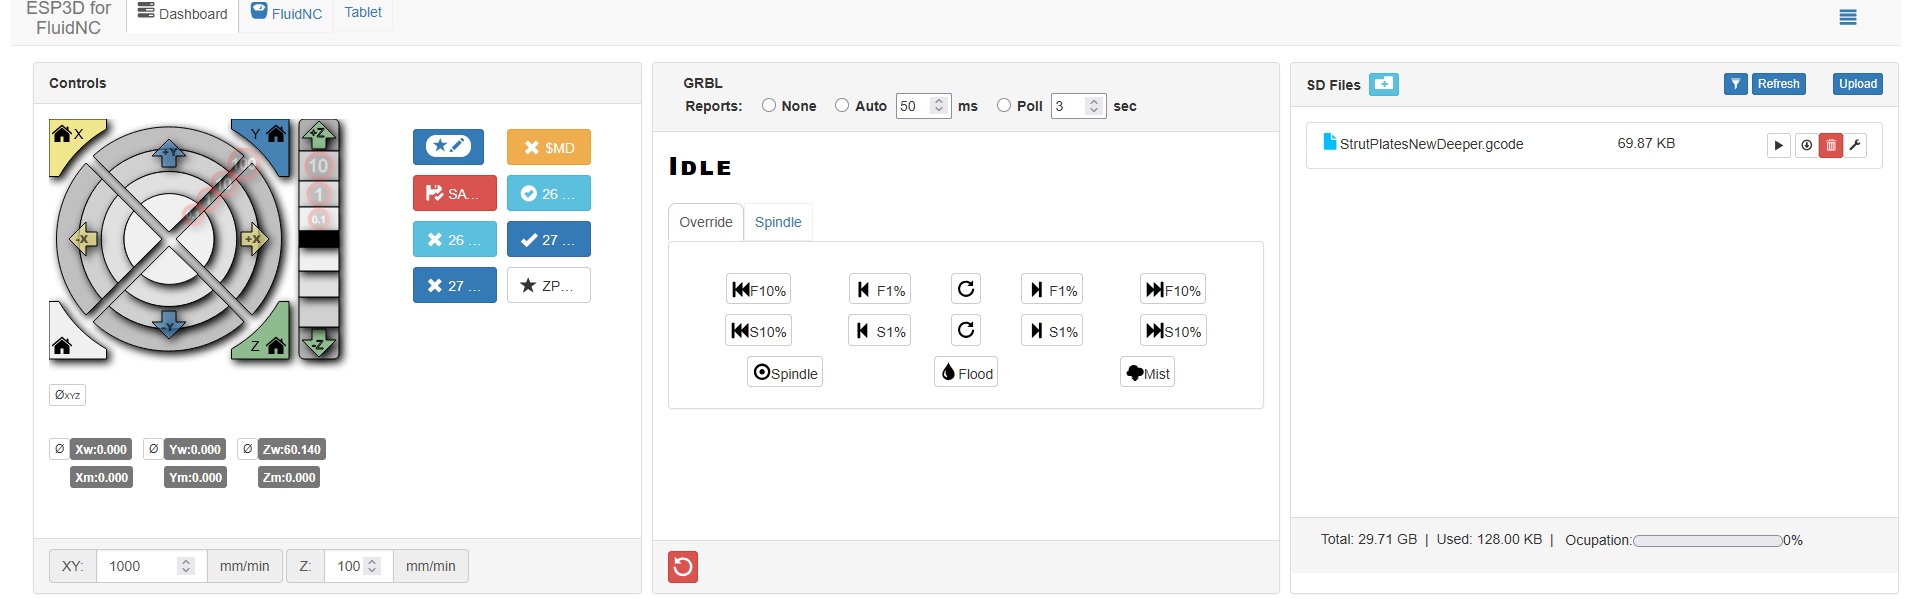Click the Refresh button
This screenshot has width=1910, height=599.
coord(1778,84)
